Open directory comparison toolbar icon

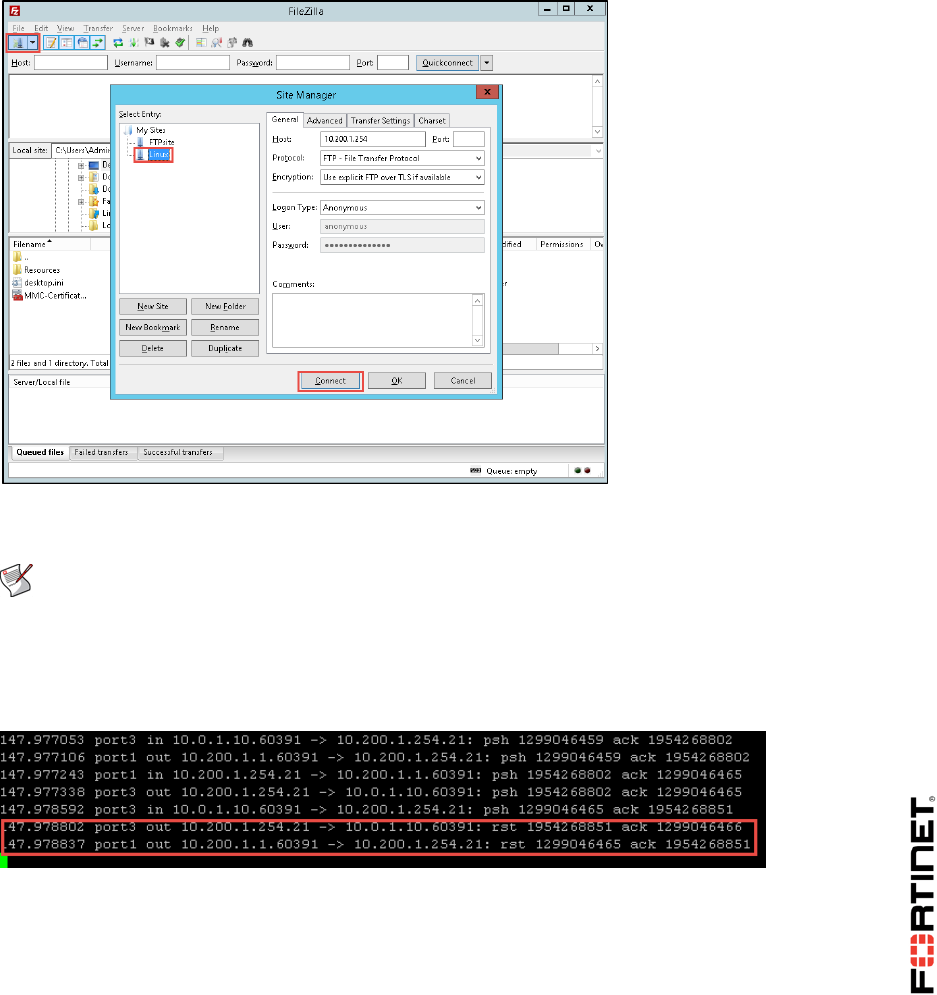point(217,43)
